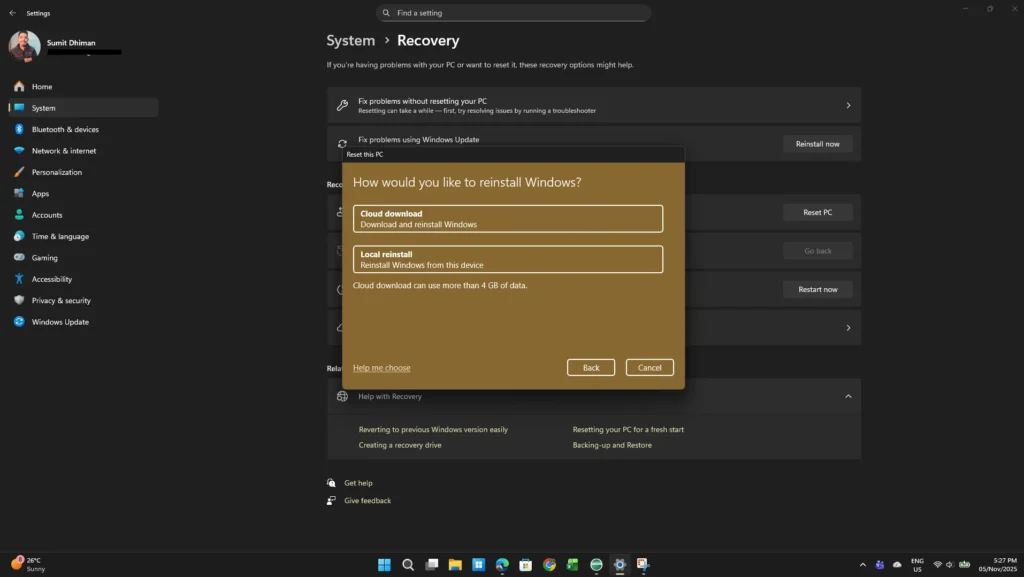Open Resetting your PC for fresh start link
The width and height of the screenshot is (1024, 577).
[x=628, y=429]
